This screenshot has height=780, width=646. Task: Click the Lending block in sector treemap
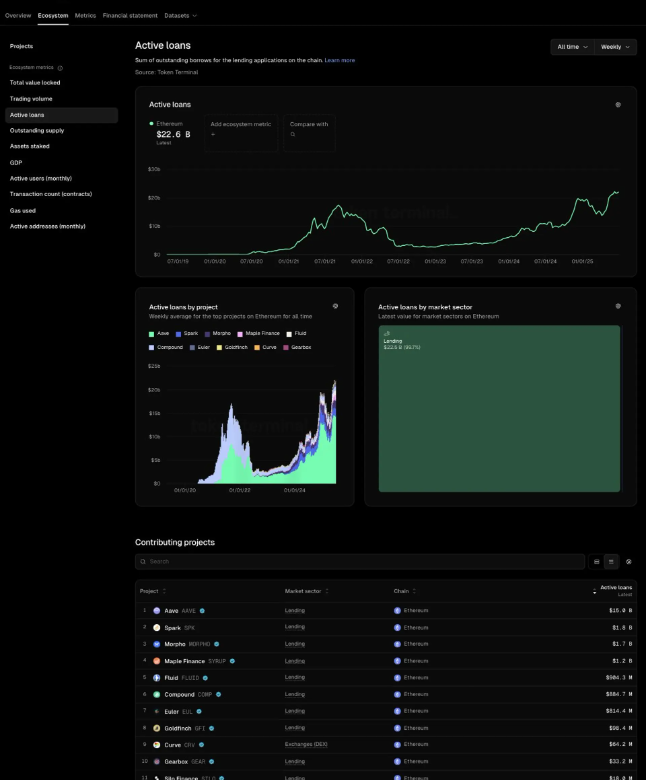[499, 409]
